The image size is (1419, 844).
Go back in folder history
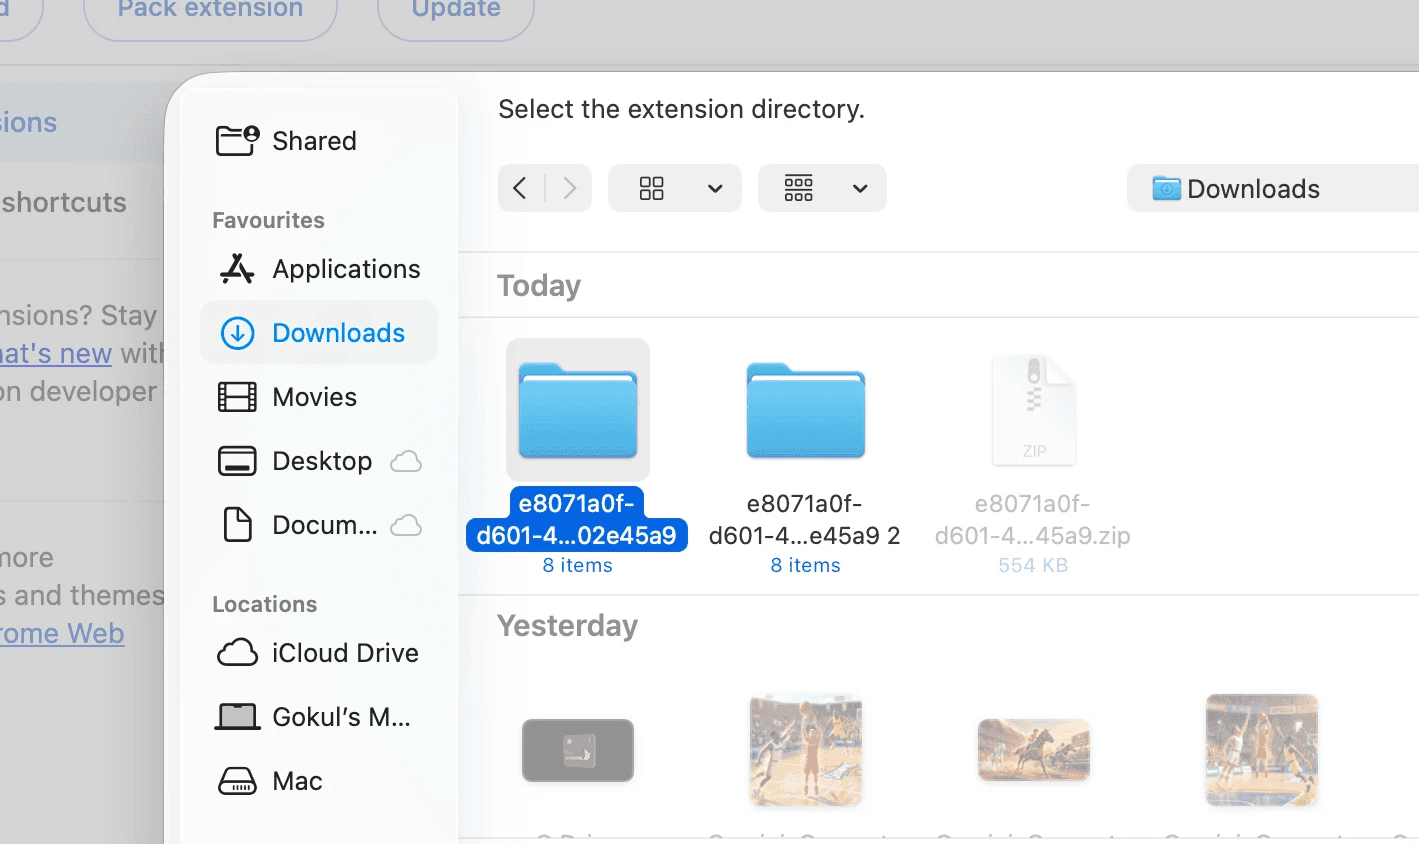click(520, 188)
